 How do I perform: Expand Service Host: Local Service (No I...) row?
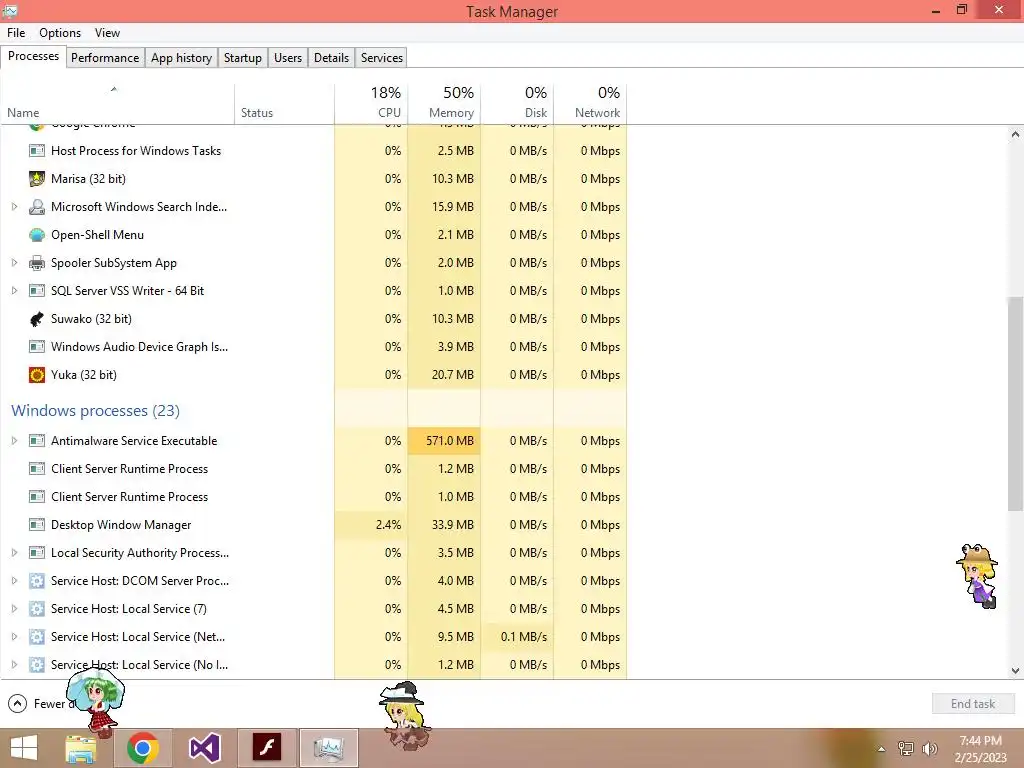14,665
